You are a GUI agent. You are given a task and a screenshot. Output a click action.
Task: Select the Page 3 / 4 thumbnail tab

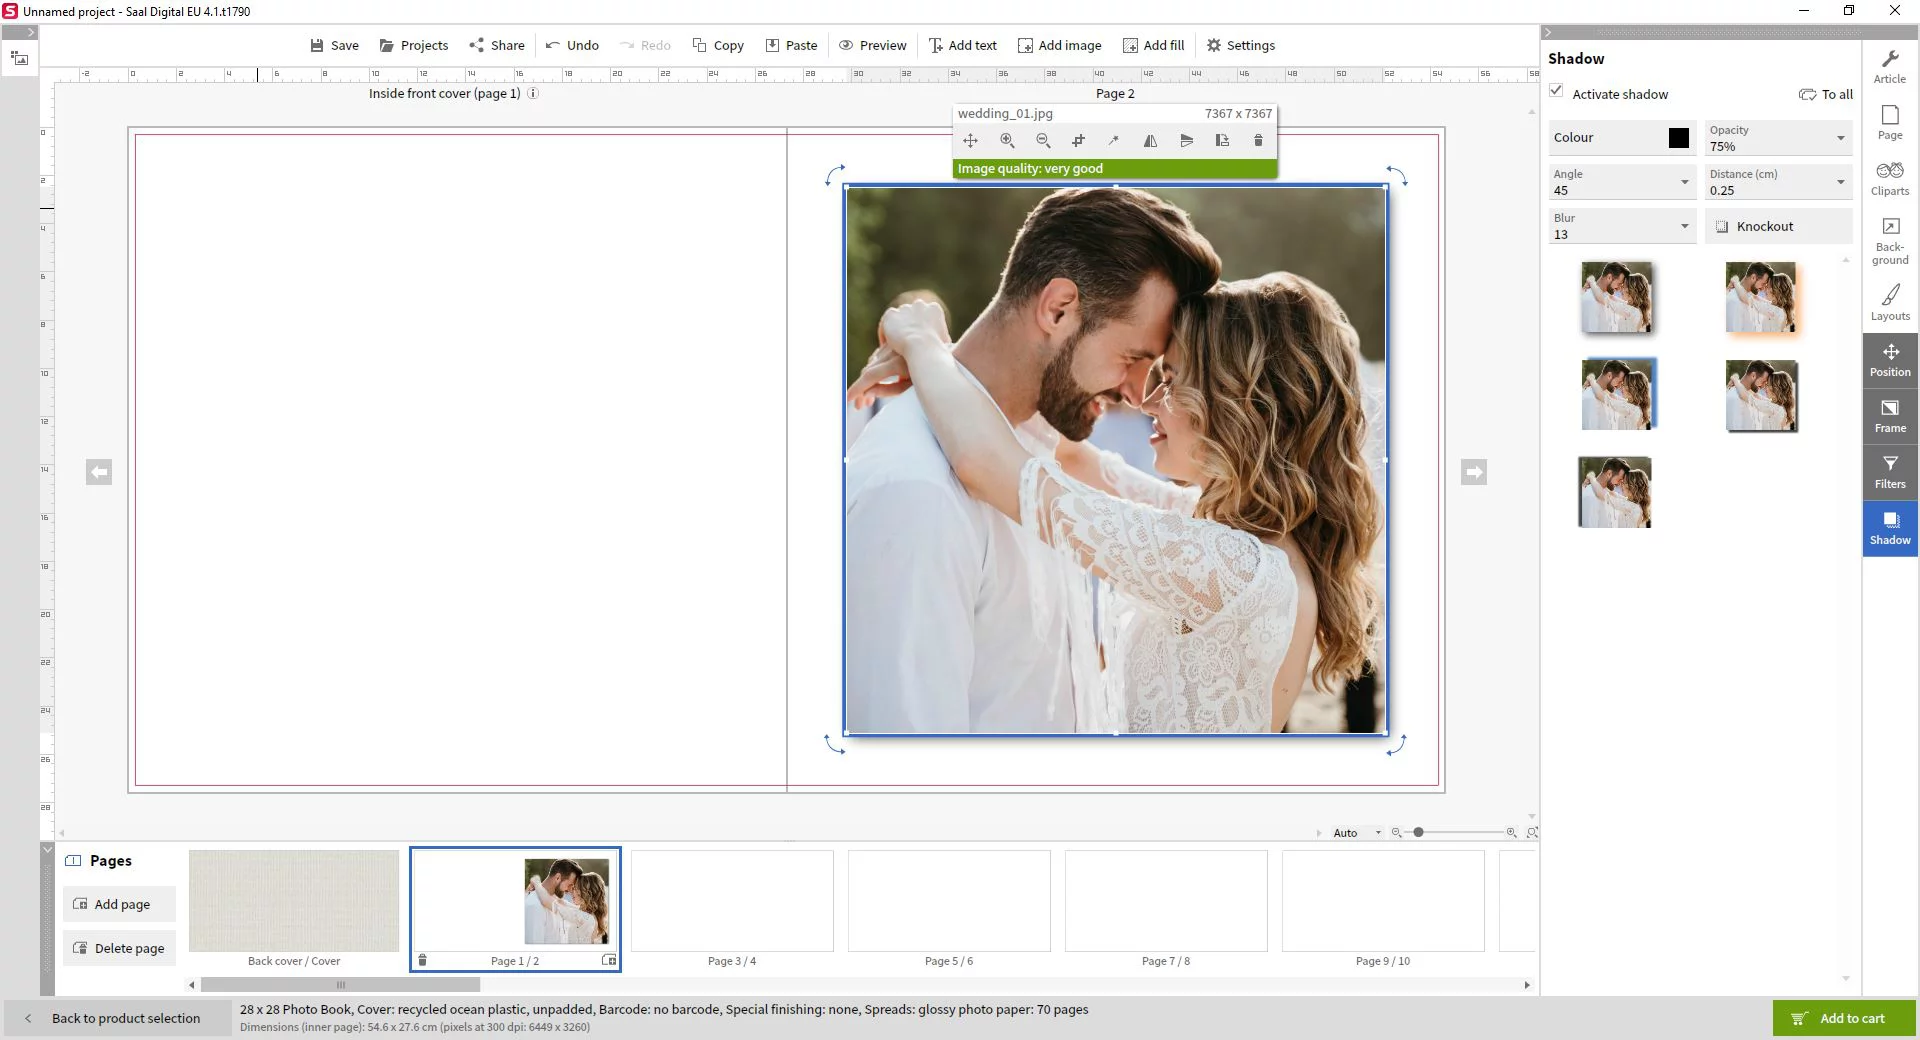tap(732, 900)
